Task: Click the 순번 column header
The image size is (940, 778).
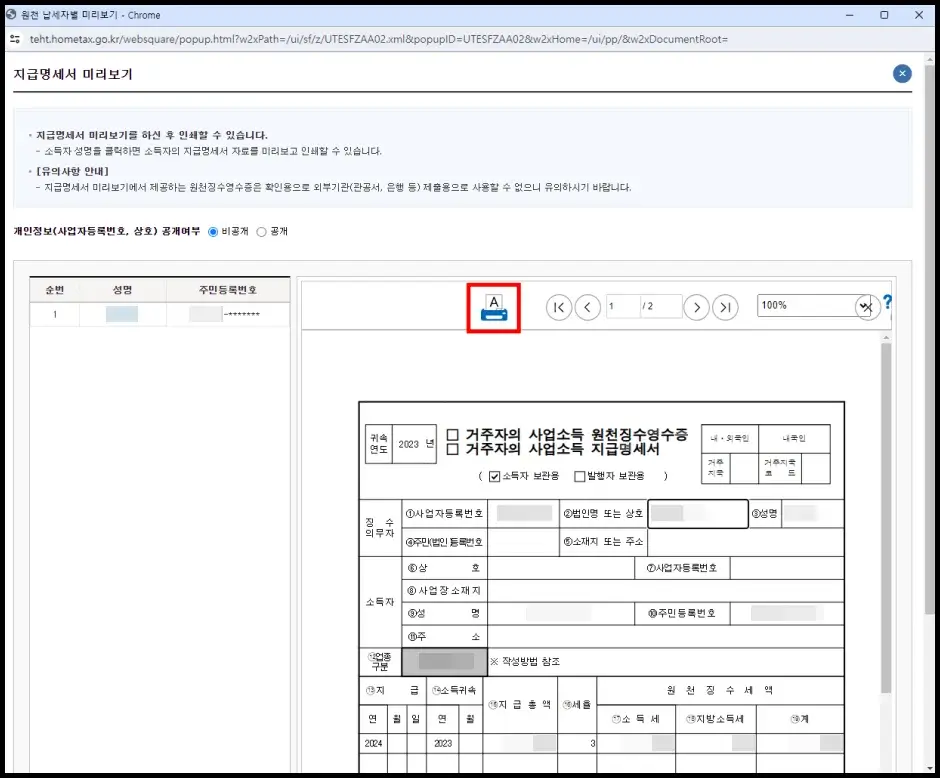Action: (x=55, y=290)
